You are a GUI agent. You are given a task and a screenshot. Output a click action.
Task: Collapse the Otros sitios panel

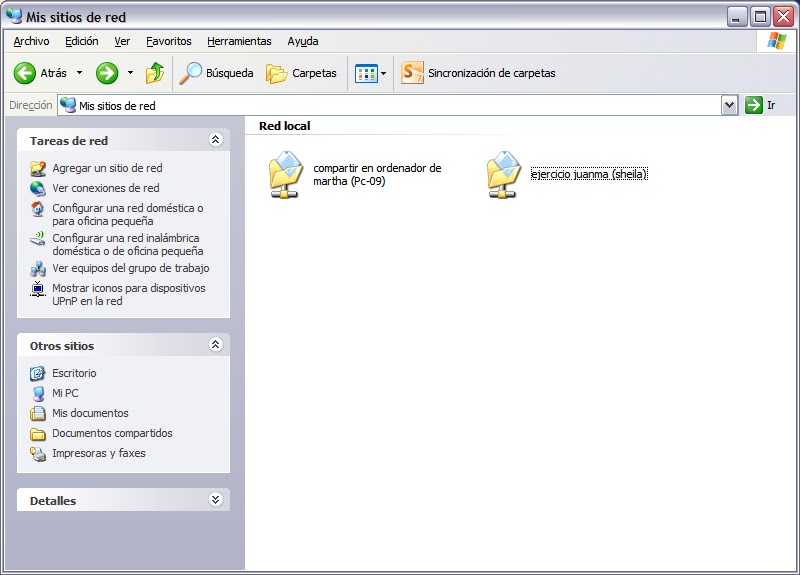215,345
